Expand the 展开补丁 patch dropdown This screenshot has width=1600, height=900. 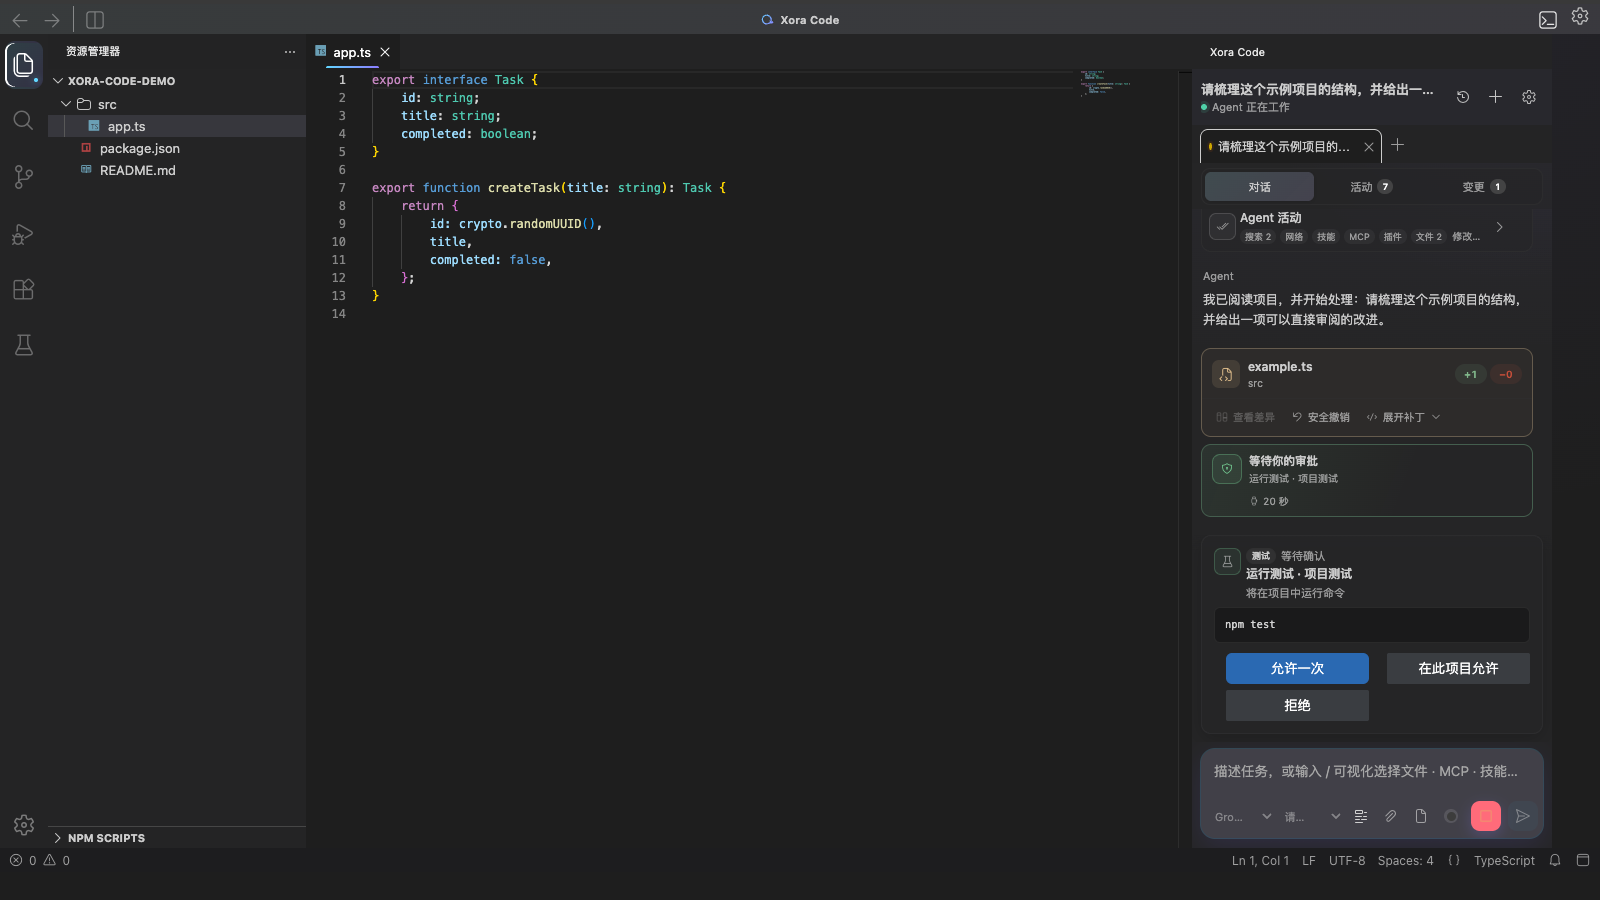click(1403, 417)
